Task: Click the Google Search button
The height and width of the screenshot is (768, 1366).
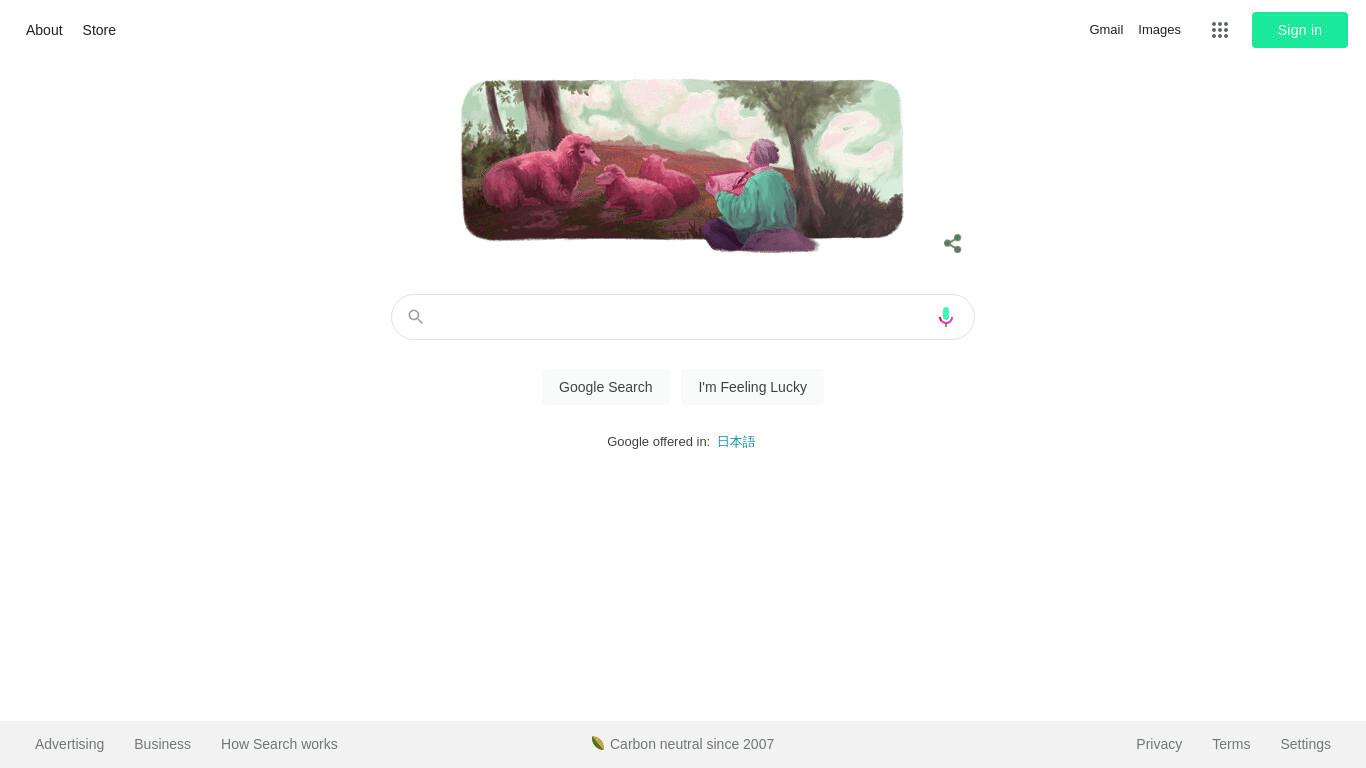Action: (x=605, y=387)
